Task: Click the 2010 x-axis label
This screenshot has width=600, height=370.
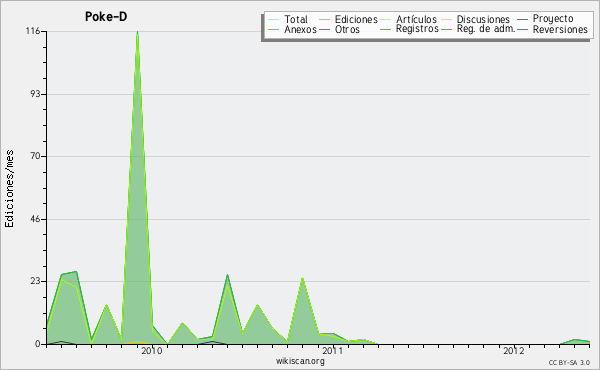Action: [152, 350]
